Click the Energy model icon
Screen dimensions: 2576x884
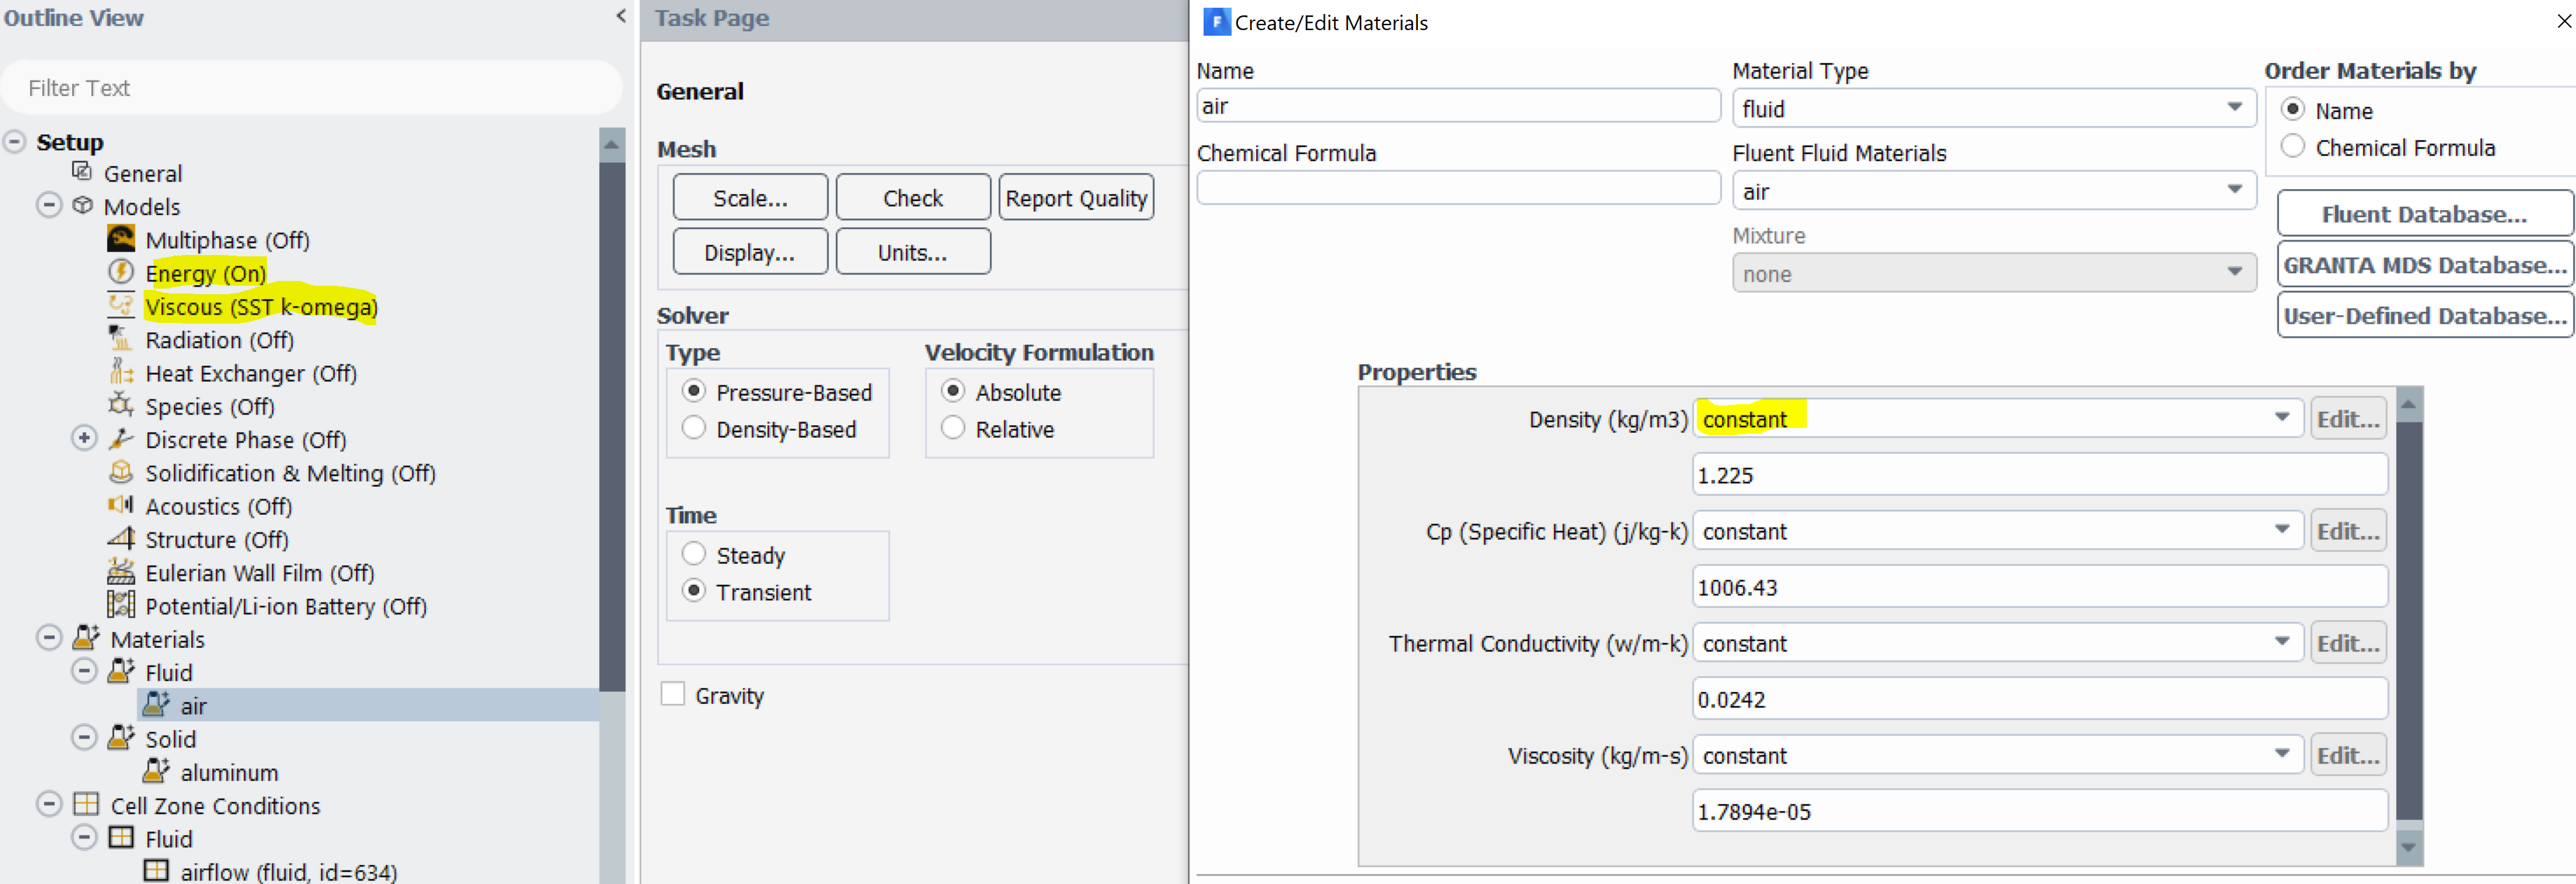point(121,272)
